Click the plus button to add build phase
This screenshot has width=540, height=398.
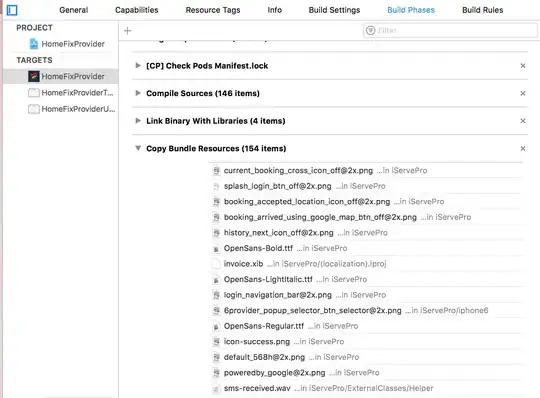click(x=128, y=31)
